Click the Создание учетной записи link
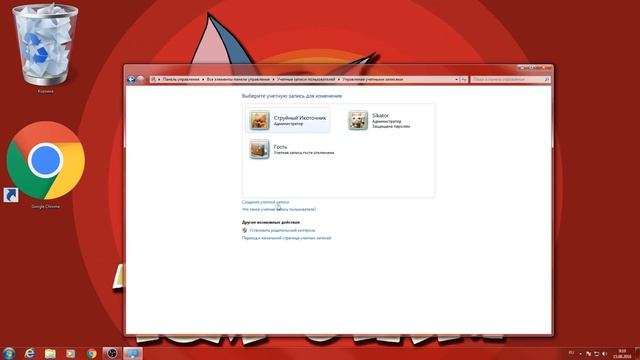Image resolution: width=640 pixels, height=360 pixels. [x=265, y=202]
